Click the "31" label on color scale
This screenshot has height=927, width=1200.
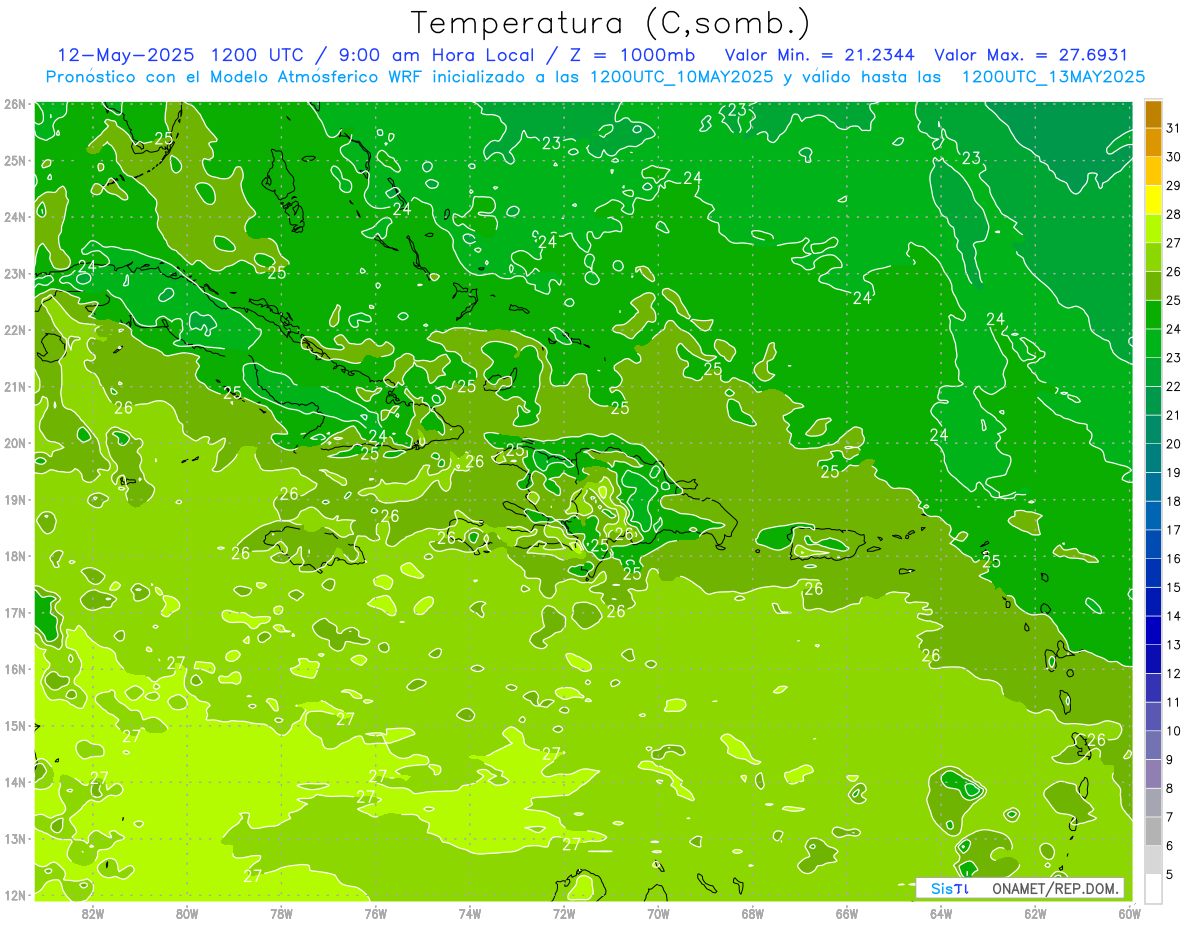pos(1173,128)
